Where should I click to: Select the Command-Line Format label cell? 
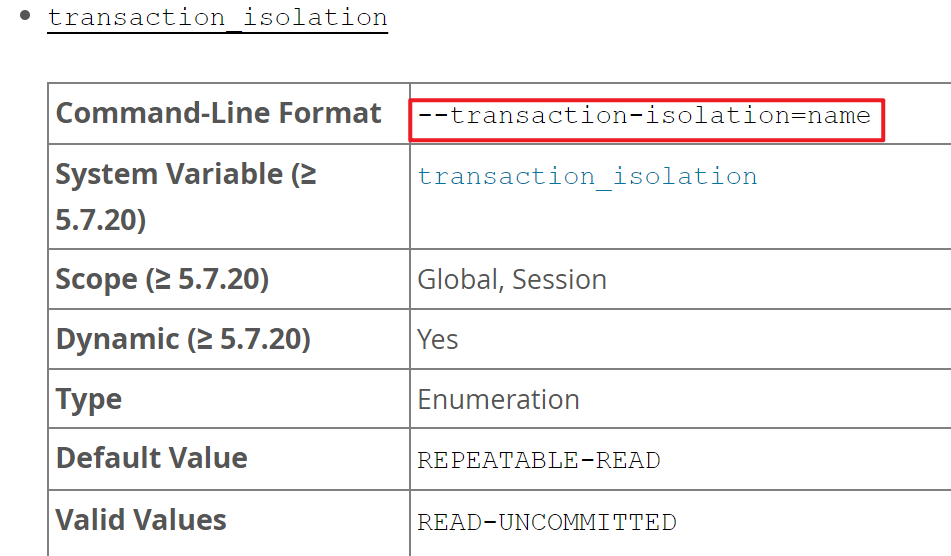[218, 113]
